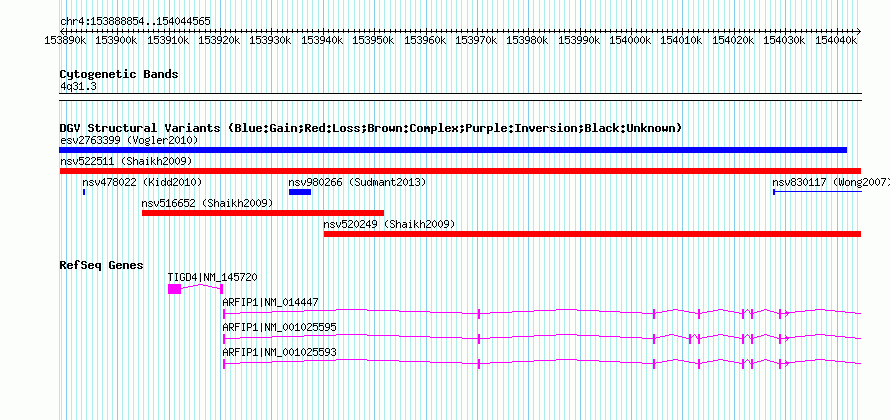
Task: Click the 153900k ruler label
Action: coord(116,40)
